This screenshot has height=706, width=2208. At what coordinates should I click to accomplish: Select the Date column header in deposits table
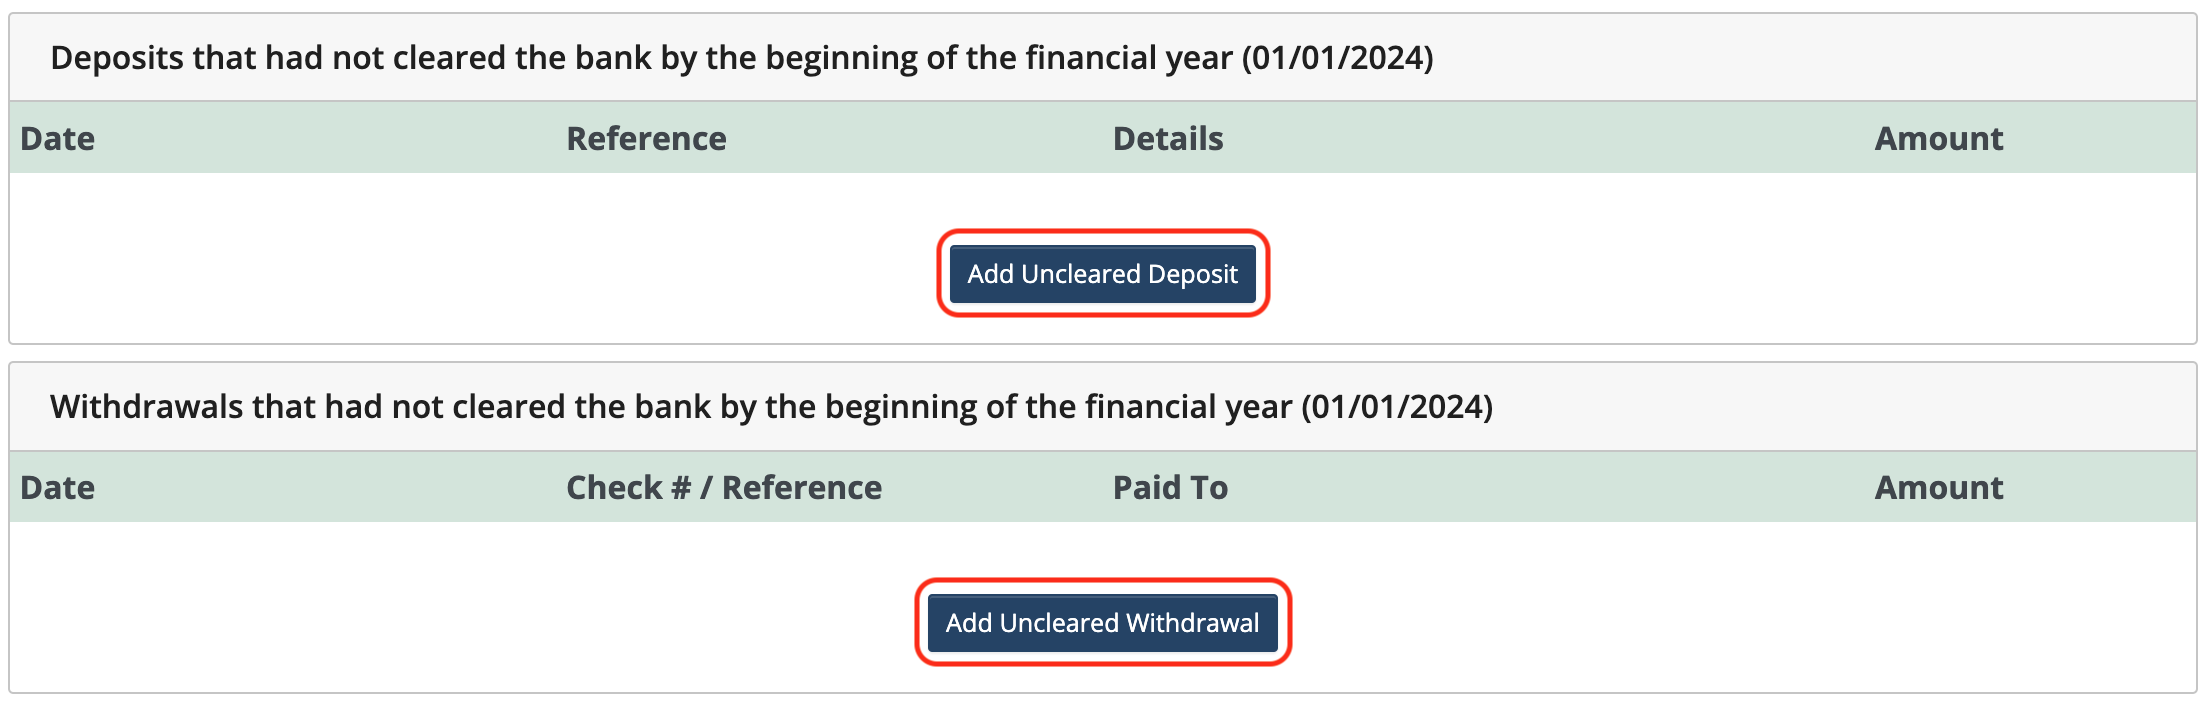click(x=58, y=138)
